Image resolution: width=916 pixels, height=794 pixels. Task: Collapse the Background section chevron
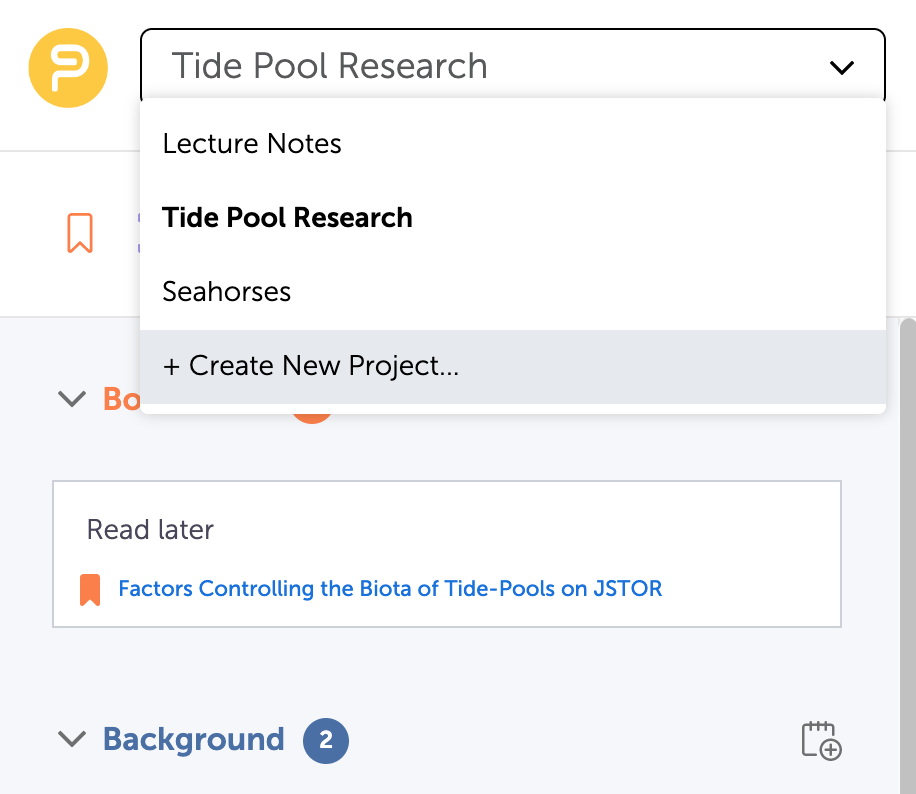click(72, 738)
